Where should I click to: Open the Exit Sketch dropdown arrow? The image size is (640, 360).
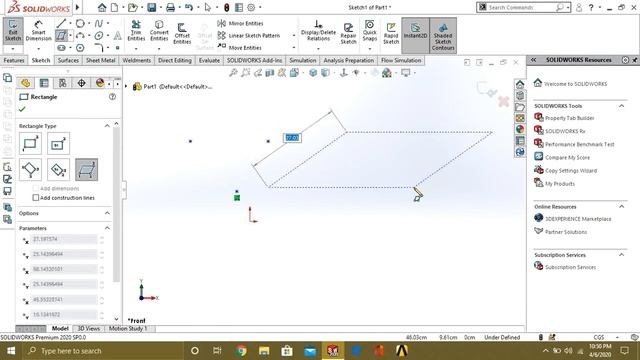[13, 49]
